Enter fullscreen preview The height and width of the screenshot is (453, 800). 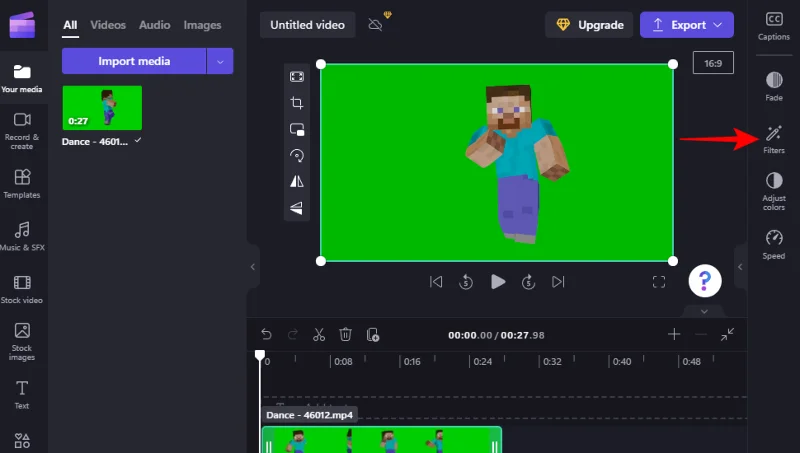click(659, 282)
